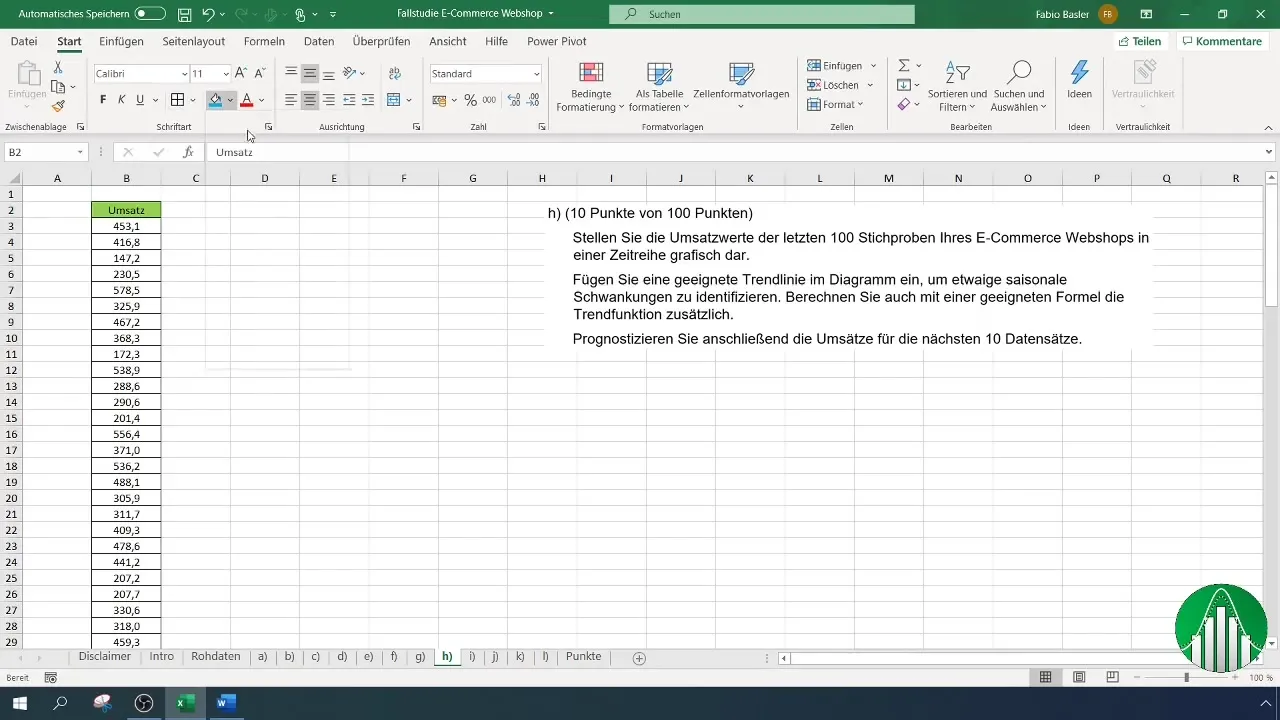Add a new sheet plus icon
Screen dimensions: 1280x720
[x=639, y=658]
